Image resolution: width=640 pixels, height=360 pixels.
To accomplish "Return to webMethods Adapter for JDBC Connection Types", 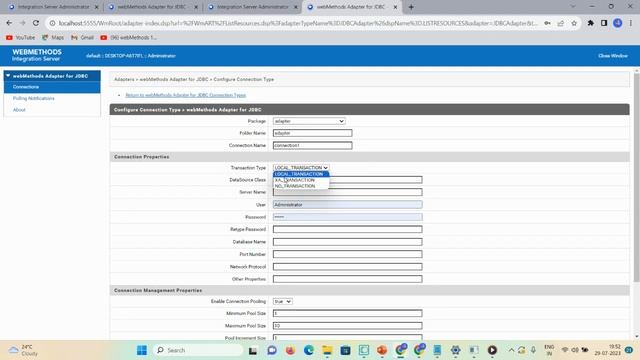I will [186, 95].
